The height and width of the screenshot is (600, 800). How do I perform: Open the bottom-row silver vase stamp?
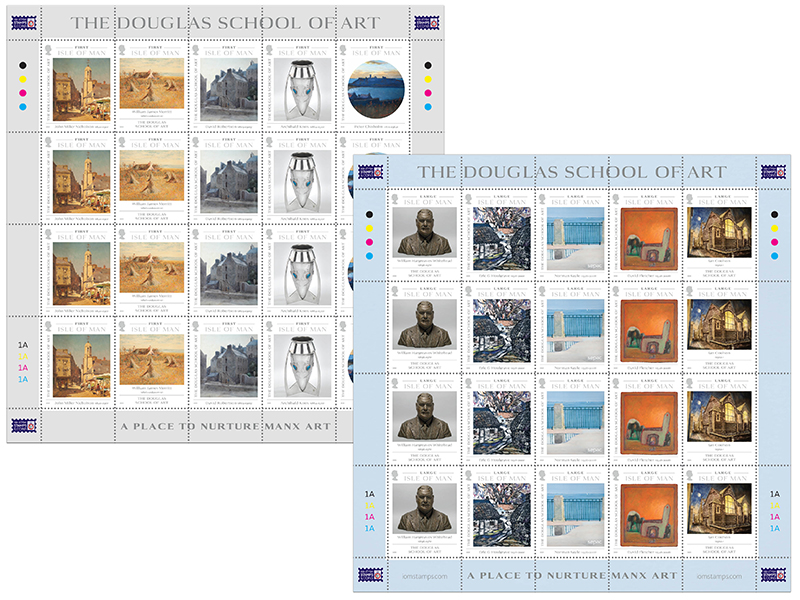coord(299,362)
